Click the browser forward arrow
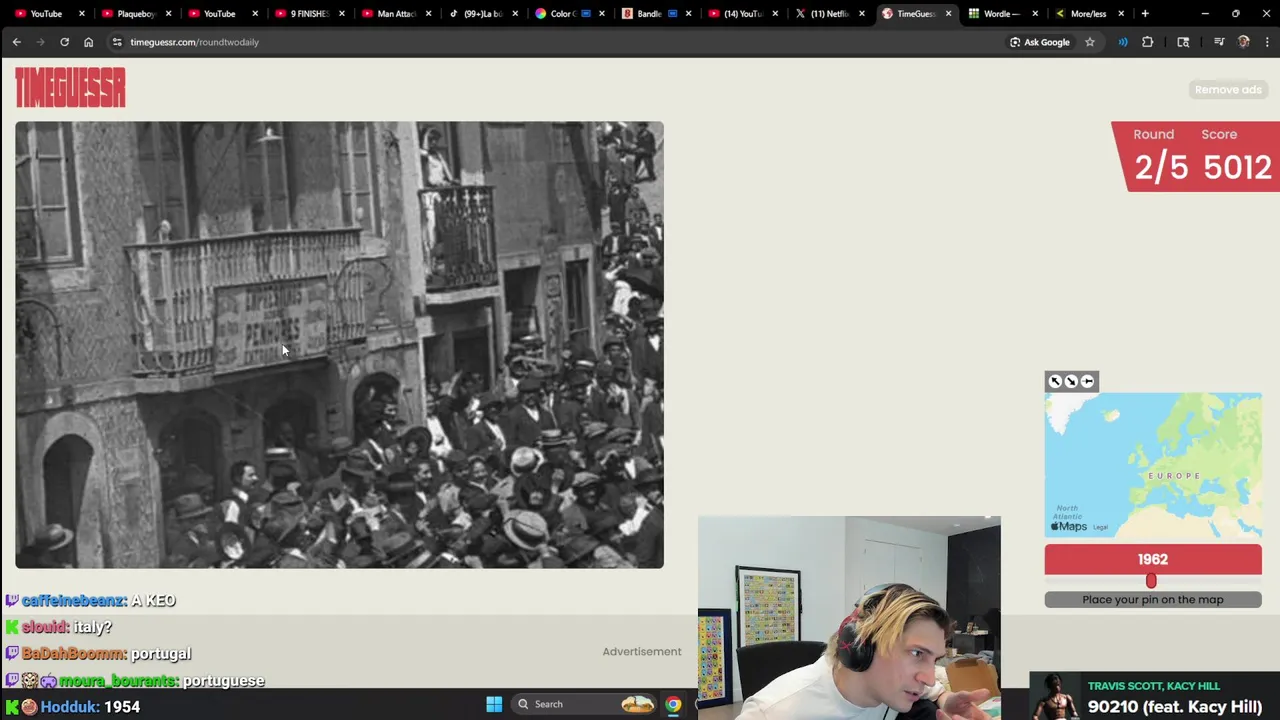 click(40, 42)
